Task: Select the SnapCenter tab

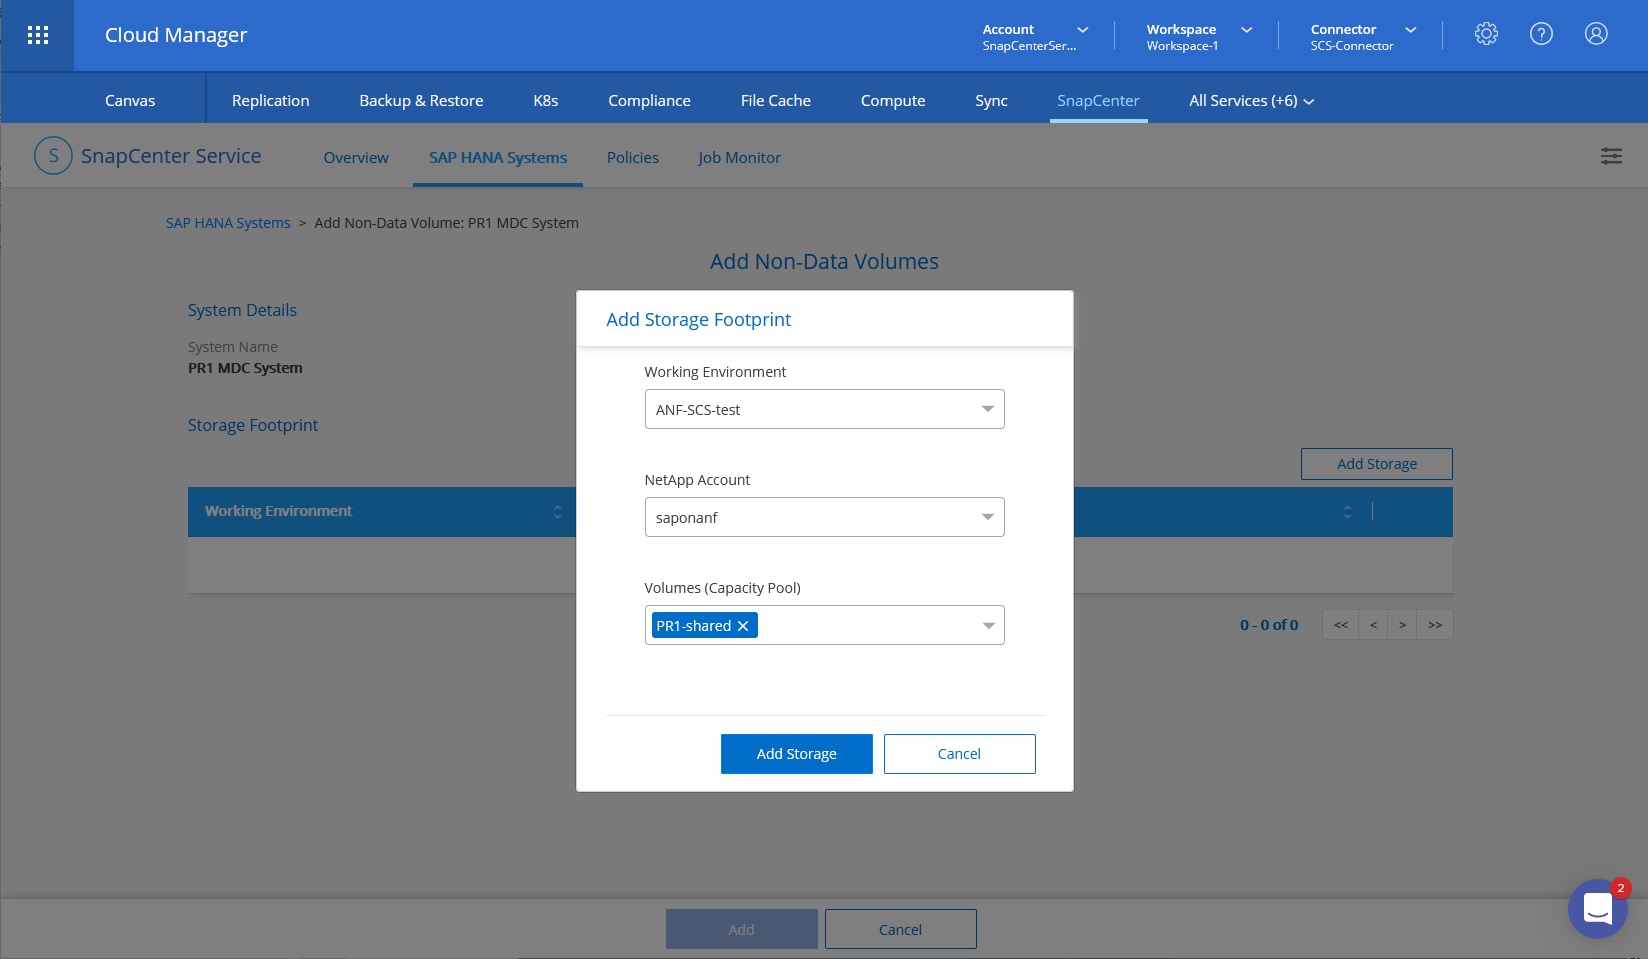Action: (x=1098, y=101)
